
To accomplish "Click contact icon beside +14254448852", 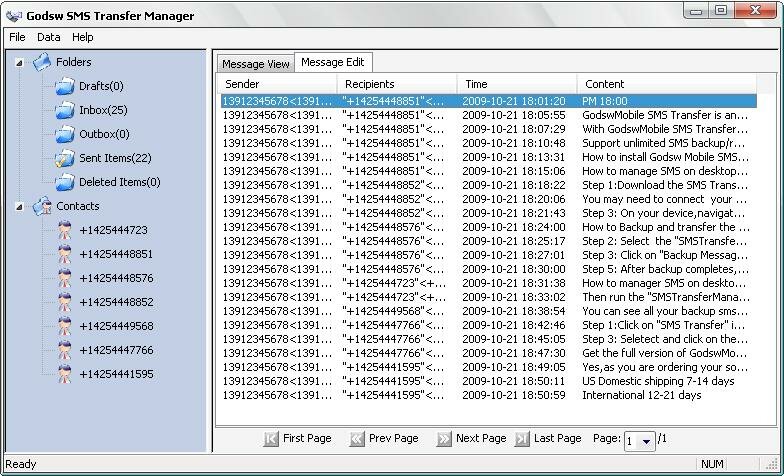I will click(65, 302).
